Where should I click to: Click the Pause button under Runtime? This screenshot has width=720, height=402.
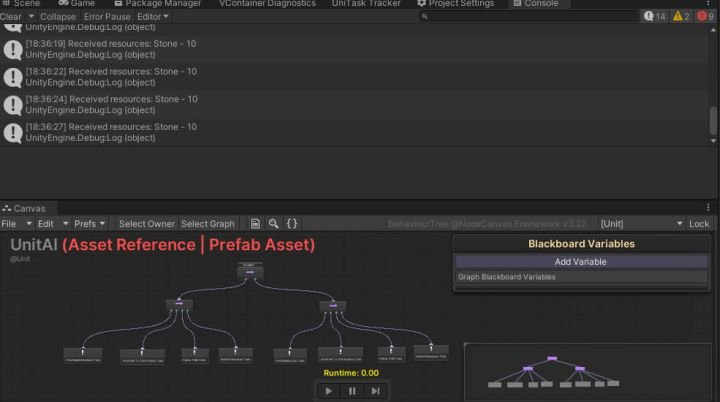point(352,391)
